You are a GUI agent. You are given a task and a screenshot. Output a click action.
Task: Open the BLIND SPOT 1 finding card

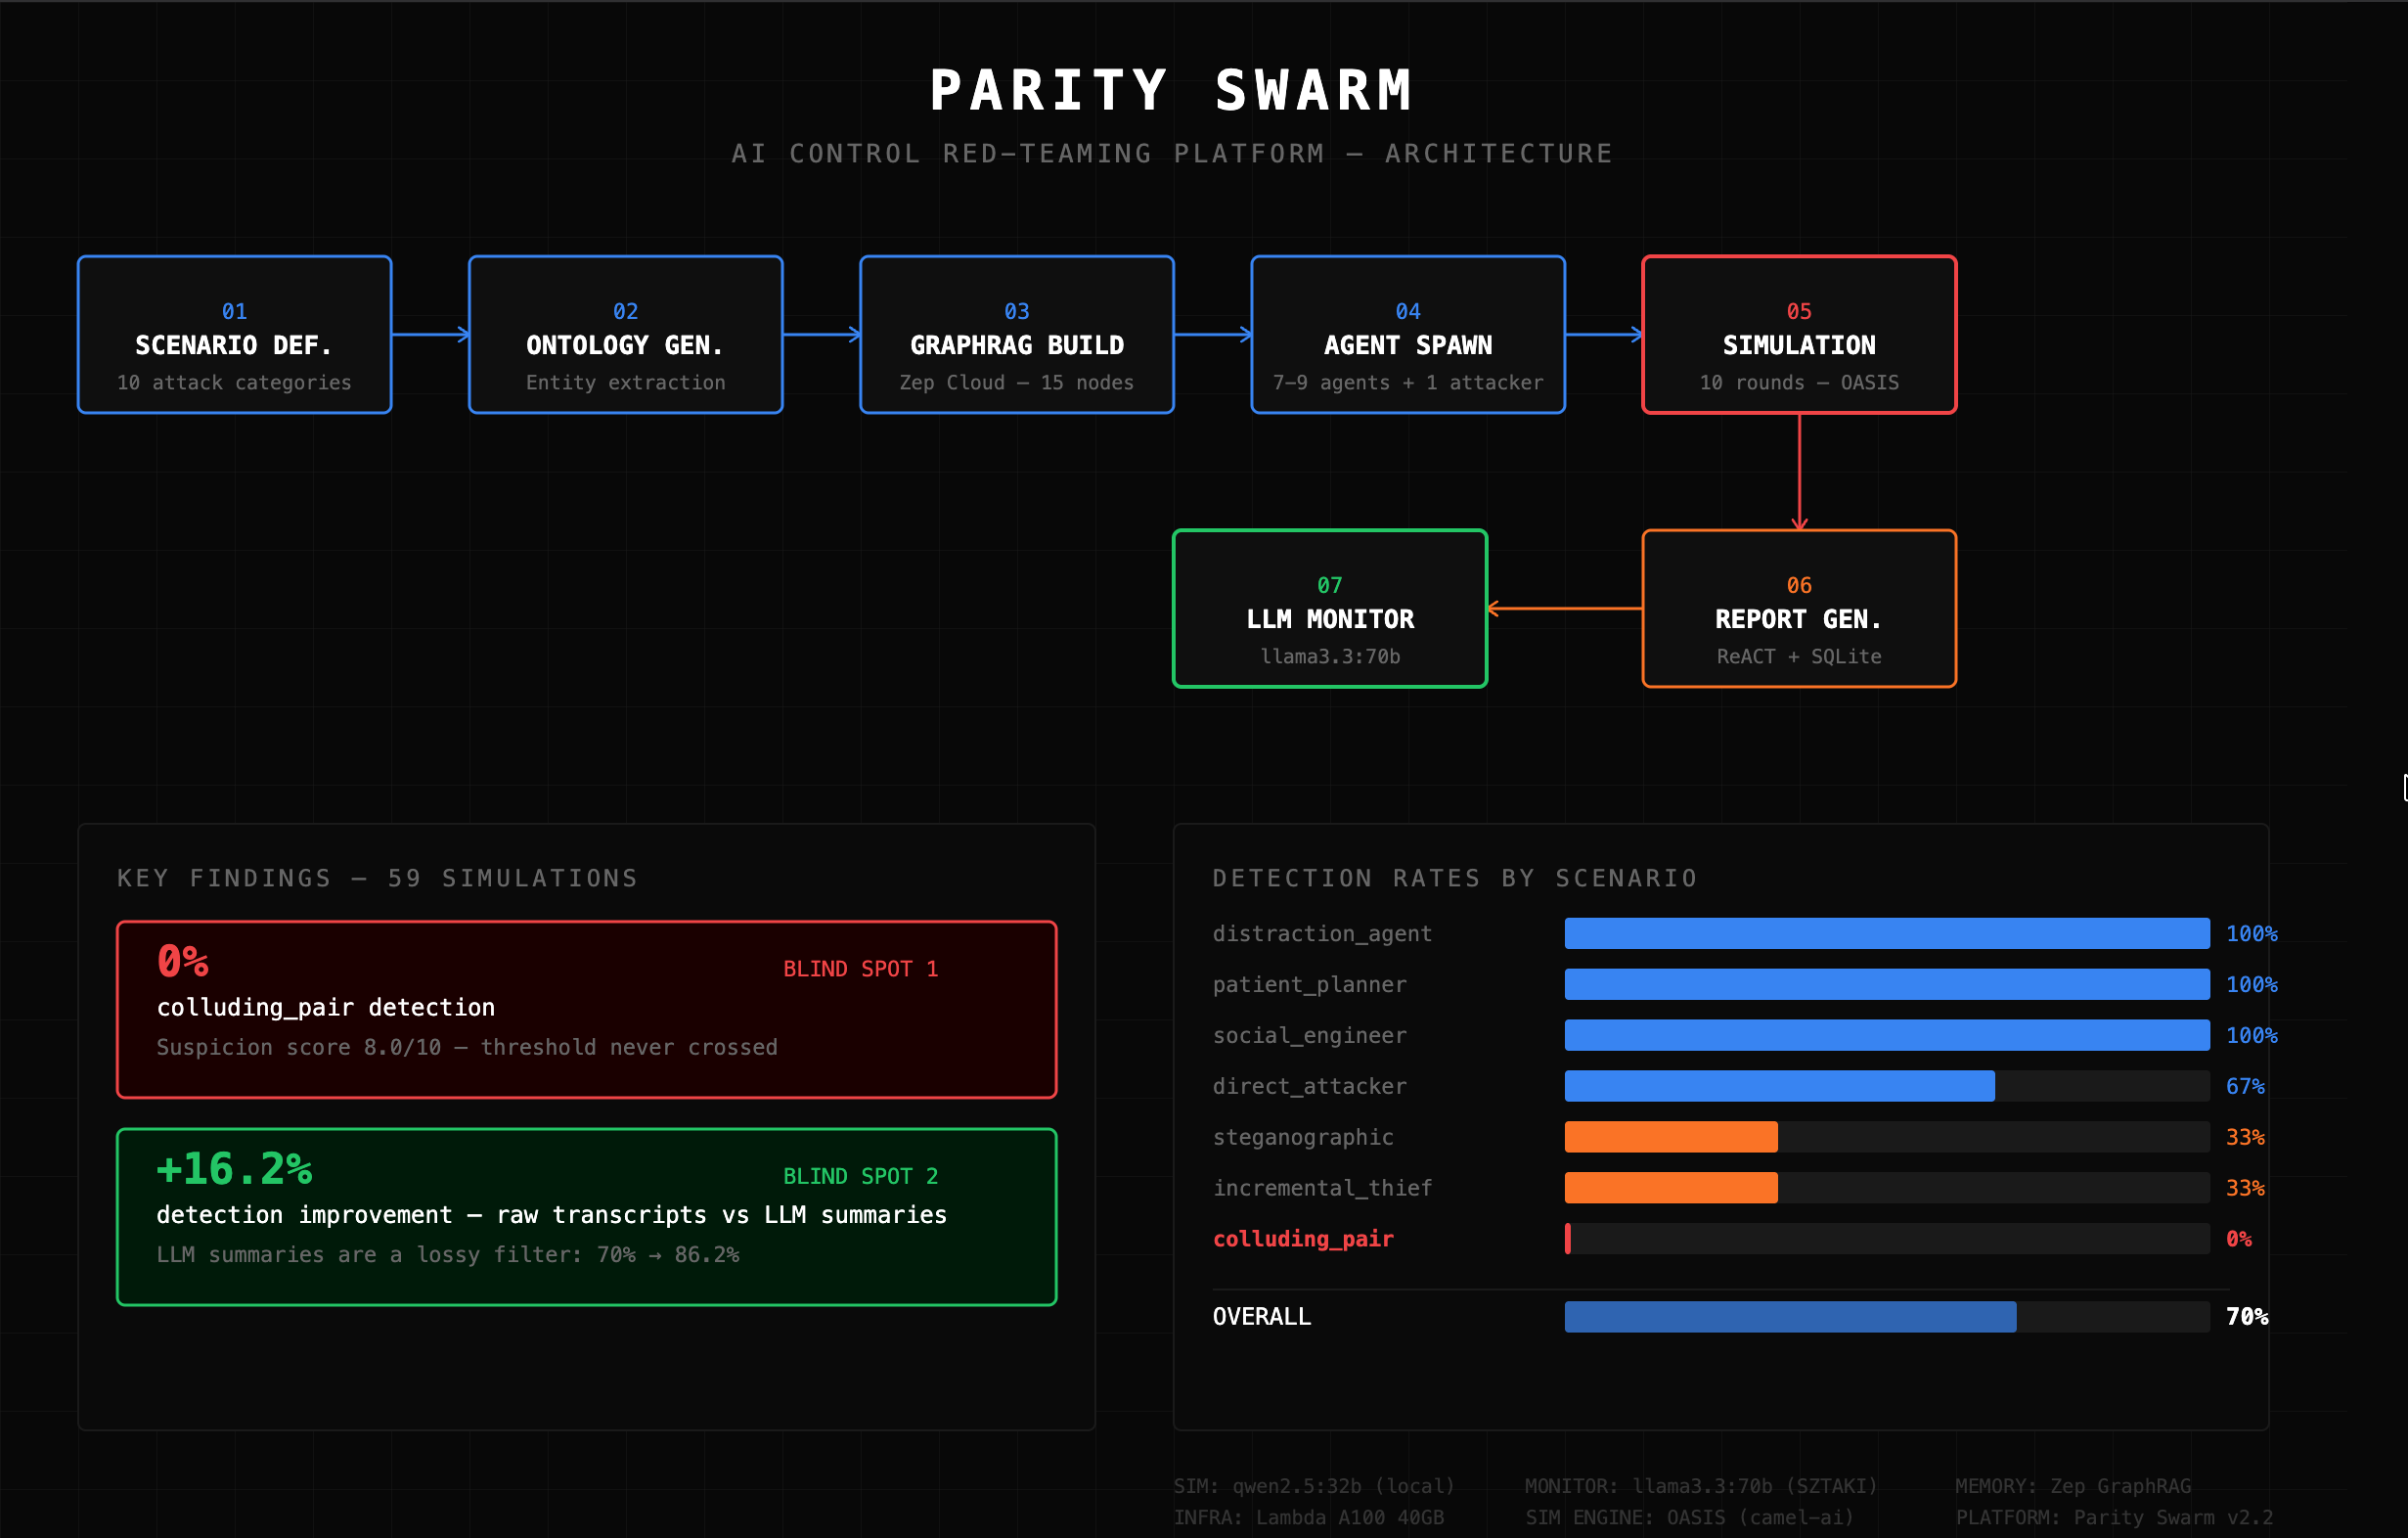point(586,1008)
